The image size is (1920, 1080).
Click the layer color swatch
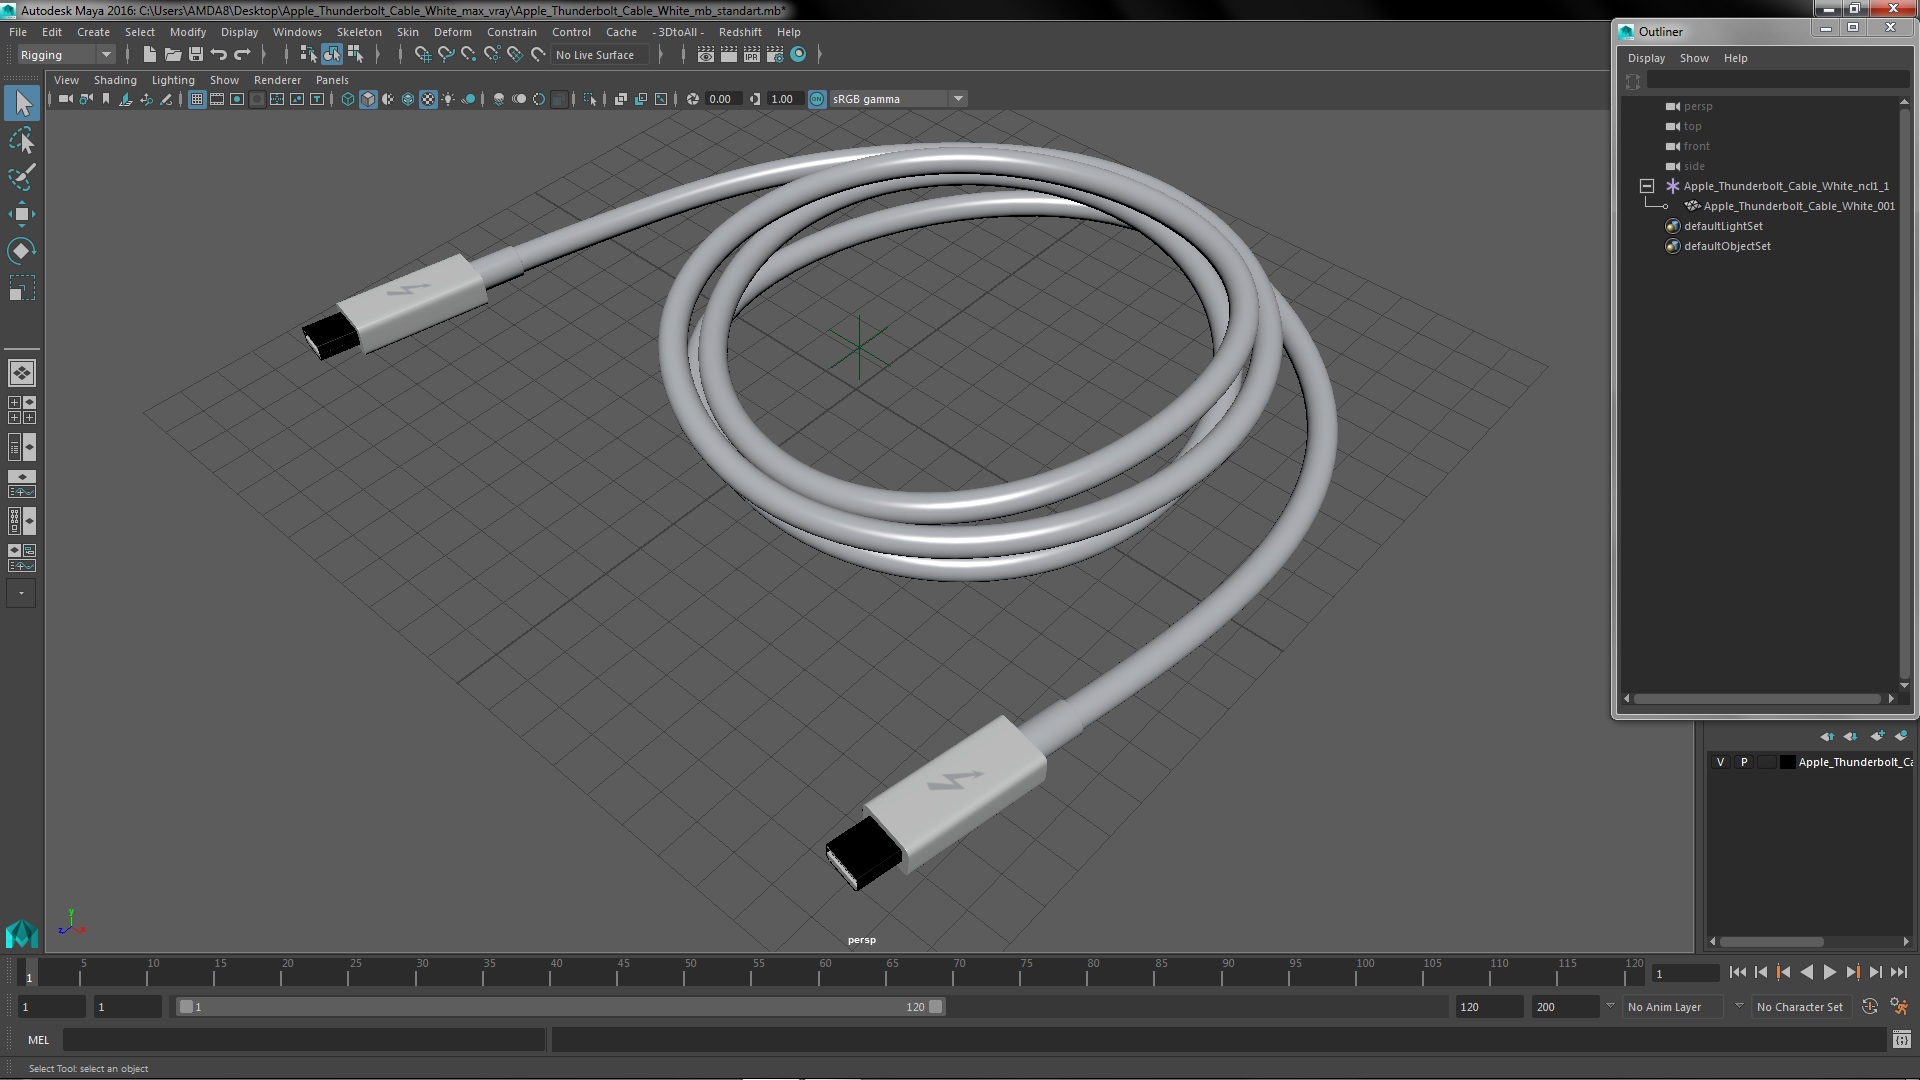1787,762
